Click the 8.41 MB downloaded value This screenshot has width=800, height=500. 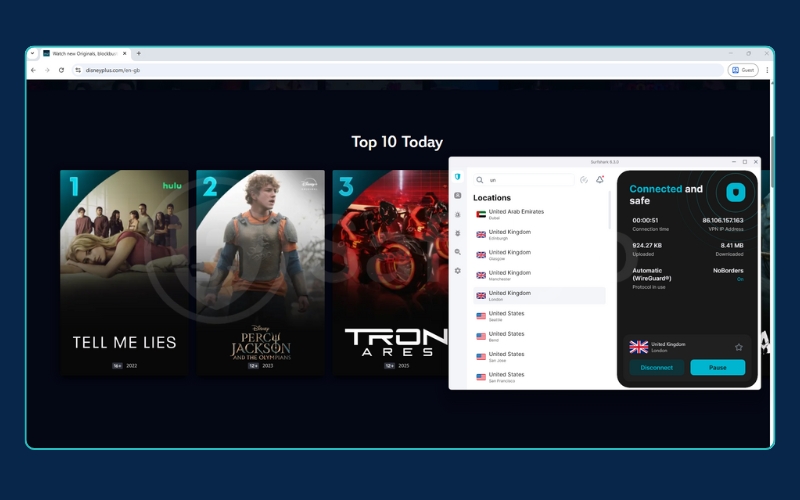point(732,245)
